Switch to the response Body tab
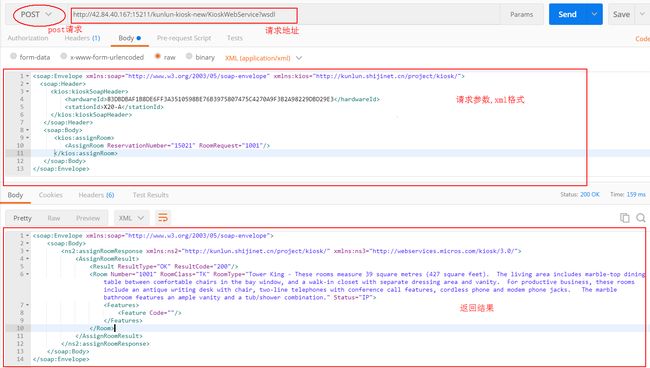Viewport: 650px width, 368px height. tap(15, 195)
